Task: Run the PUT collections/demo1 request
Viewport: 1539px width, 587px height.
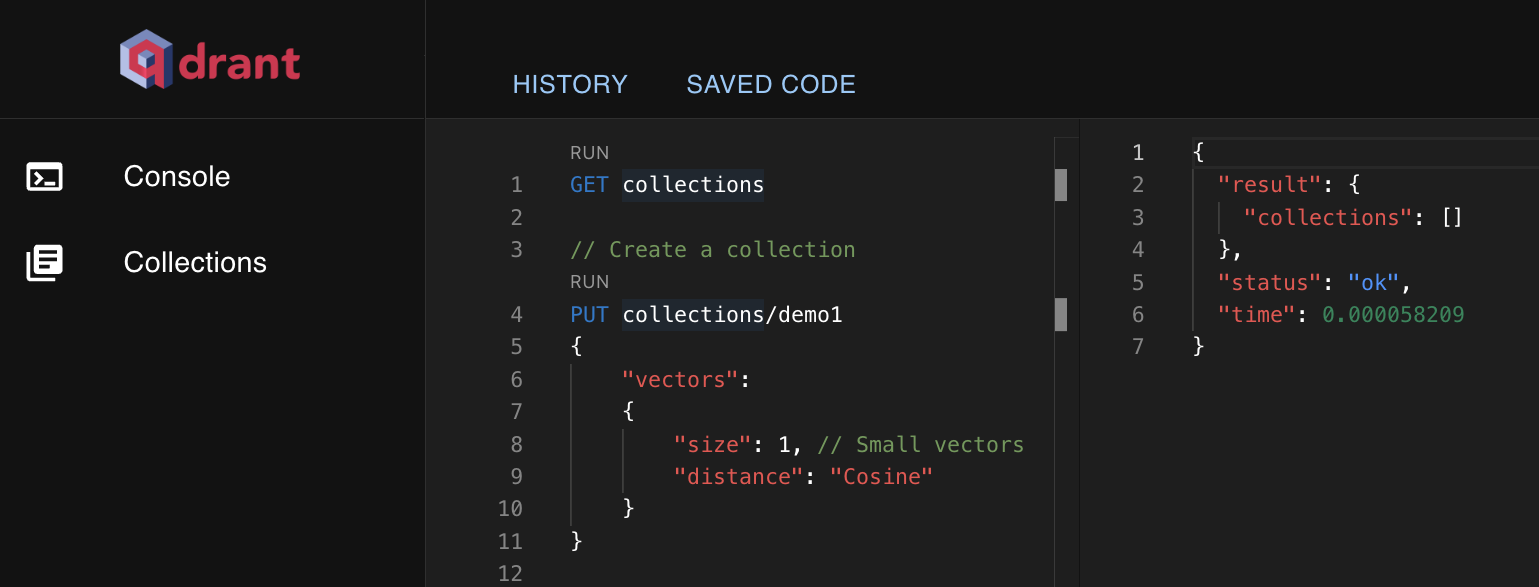Action: pos(589,281)
